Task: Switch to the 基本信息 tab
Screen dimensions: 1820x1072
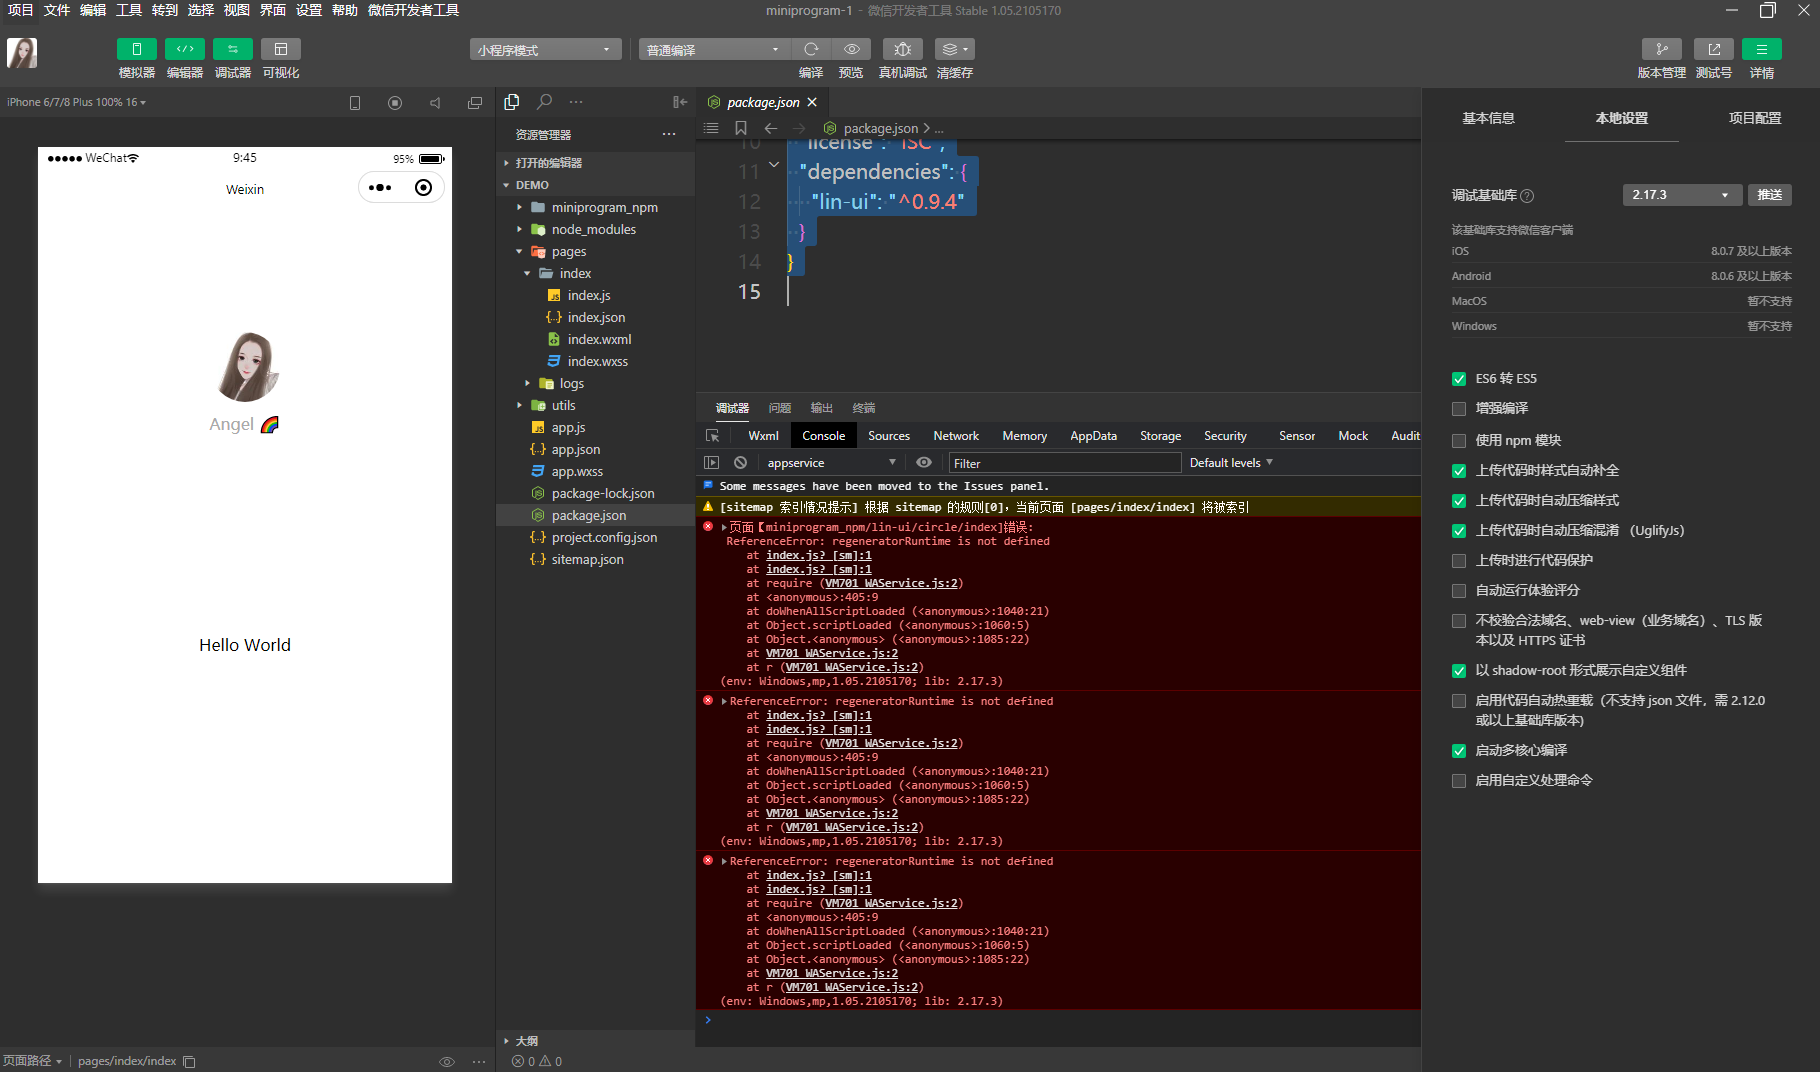Action: (x=1488, y=118)
